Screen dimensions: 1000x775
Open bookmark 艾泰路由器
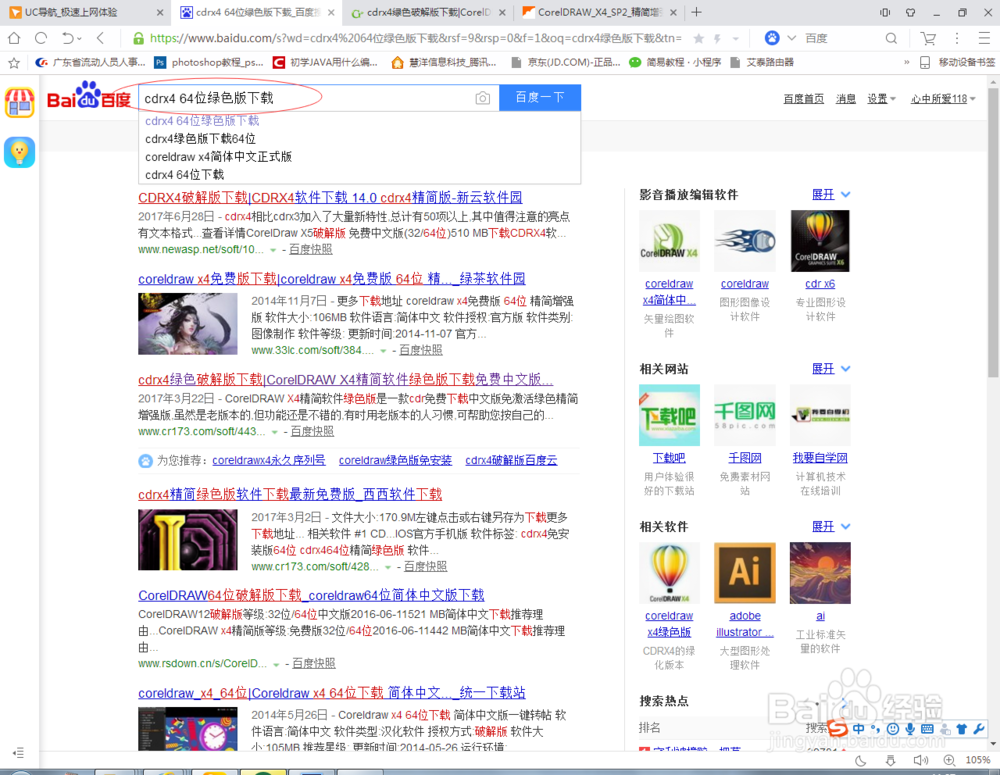pyautogui.click(x=763, y=63)
